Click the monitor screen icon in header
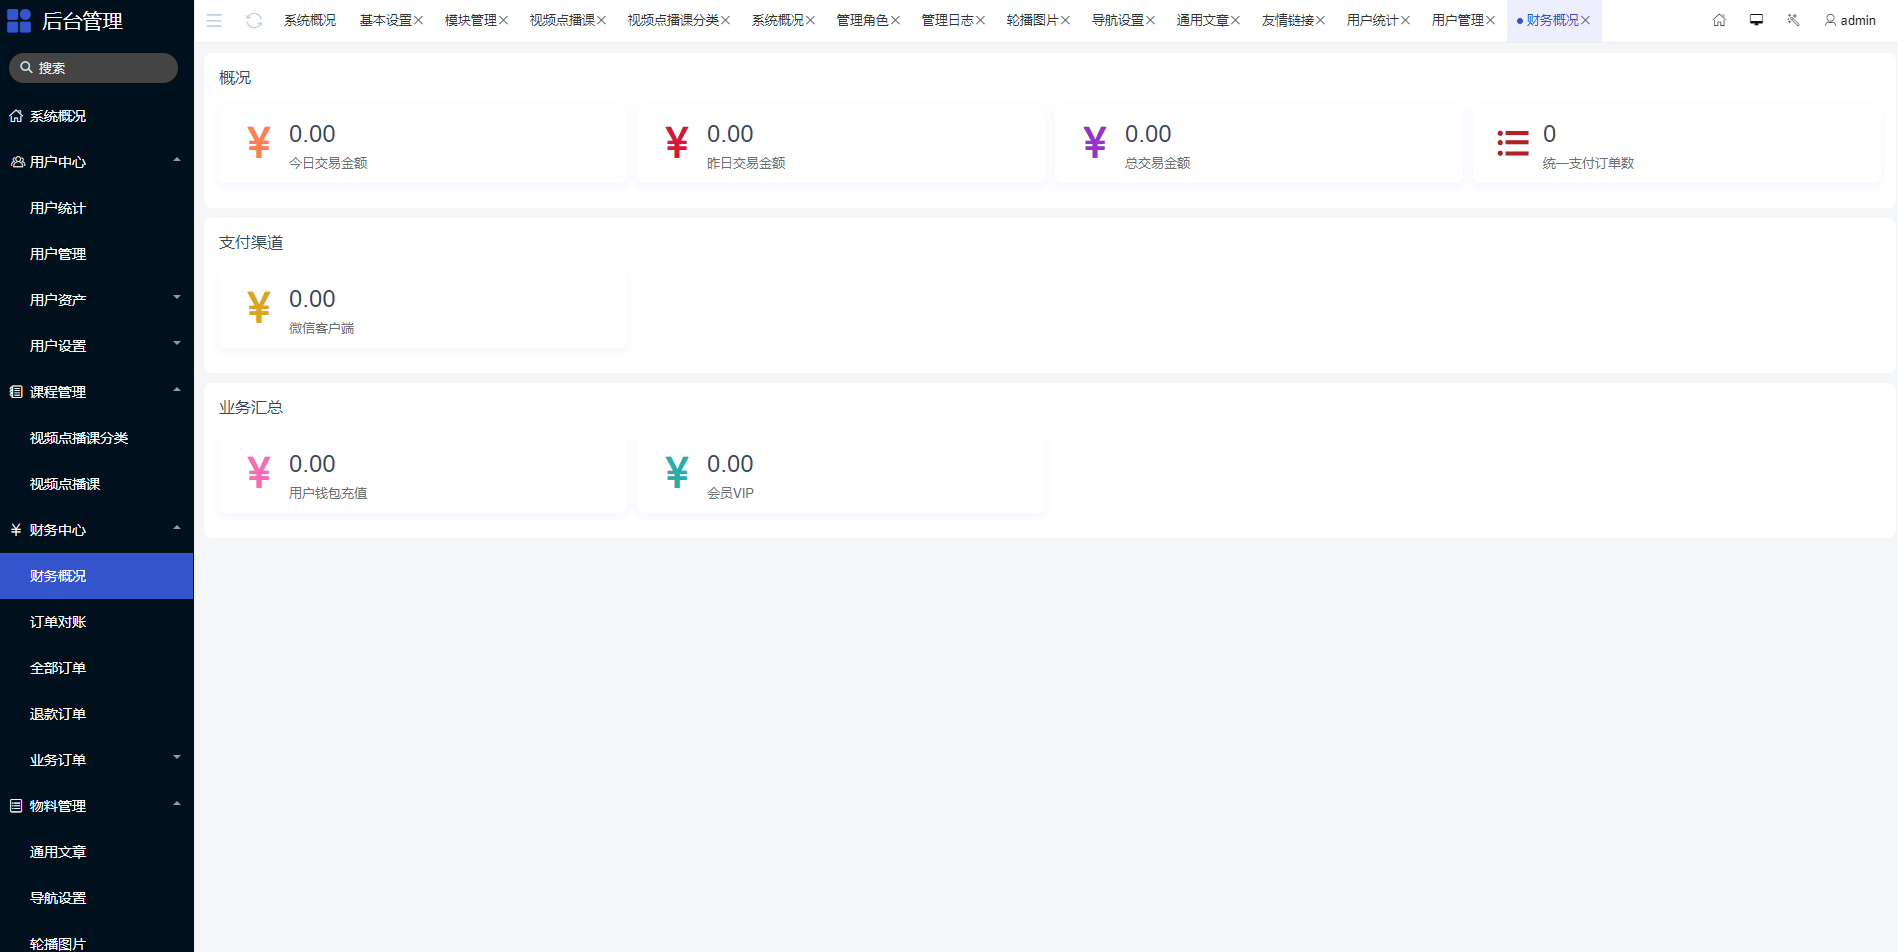This screenshot has width=1898, height=952. point(1756,20)
